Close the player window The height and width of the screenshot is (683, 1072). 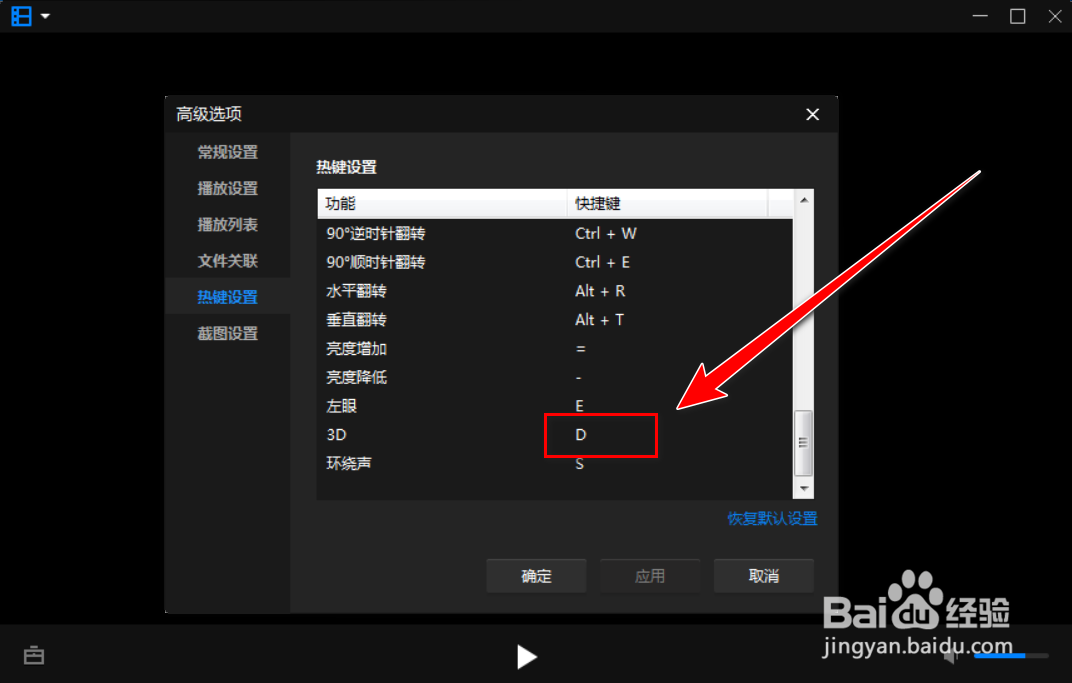[1055, 16]
